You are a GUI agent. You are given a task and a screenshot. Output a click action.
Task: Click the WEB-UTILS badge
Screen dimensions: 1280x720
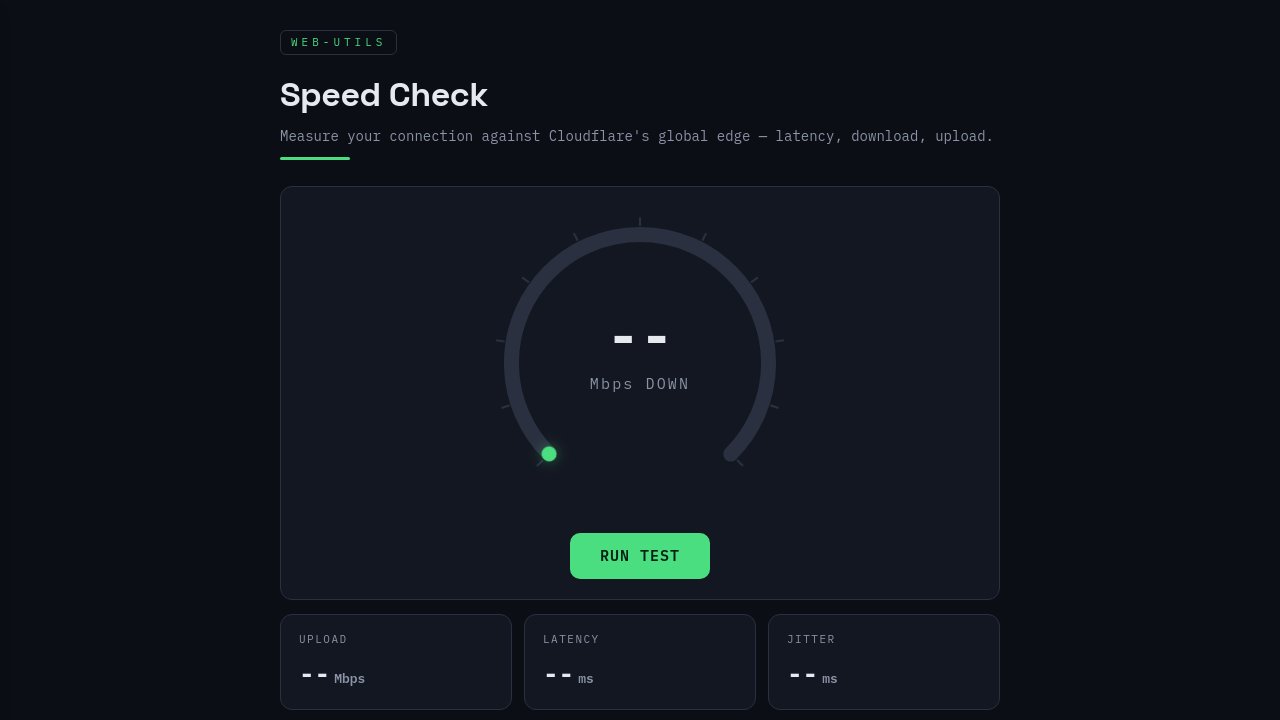[338, 42]
